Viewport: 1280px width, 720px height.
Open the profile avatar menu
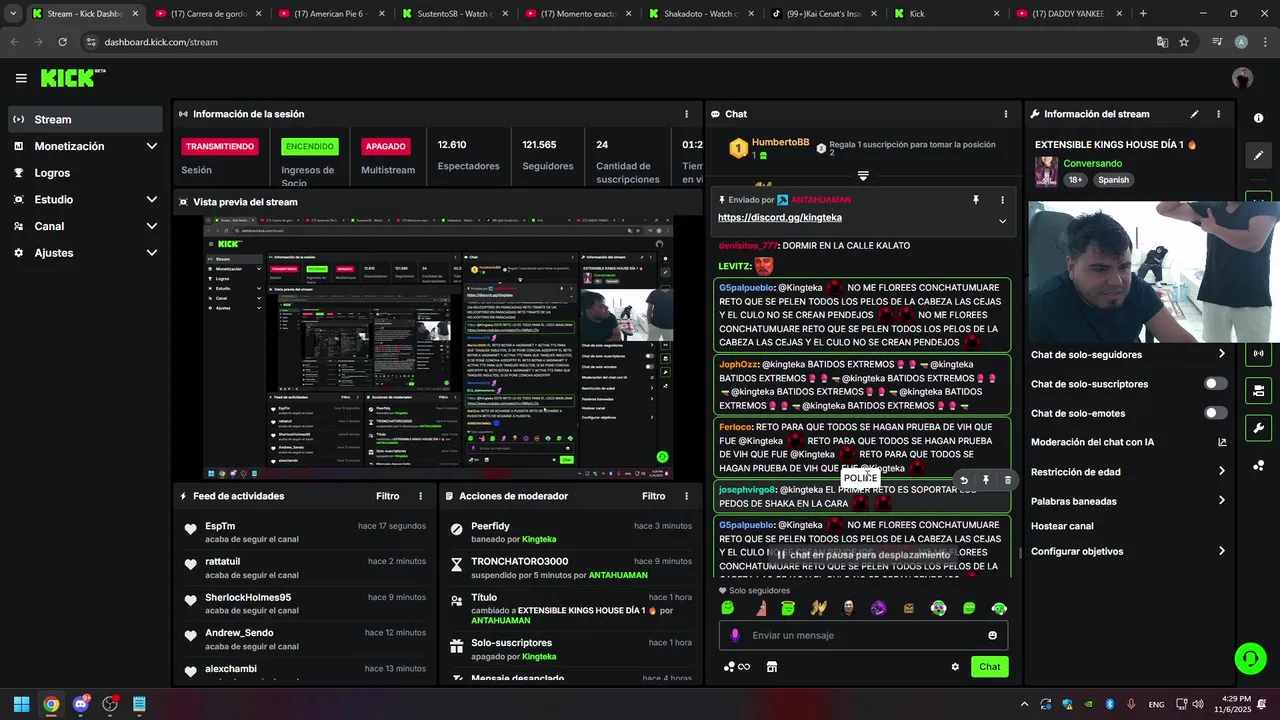click(x=1243, y=78)
